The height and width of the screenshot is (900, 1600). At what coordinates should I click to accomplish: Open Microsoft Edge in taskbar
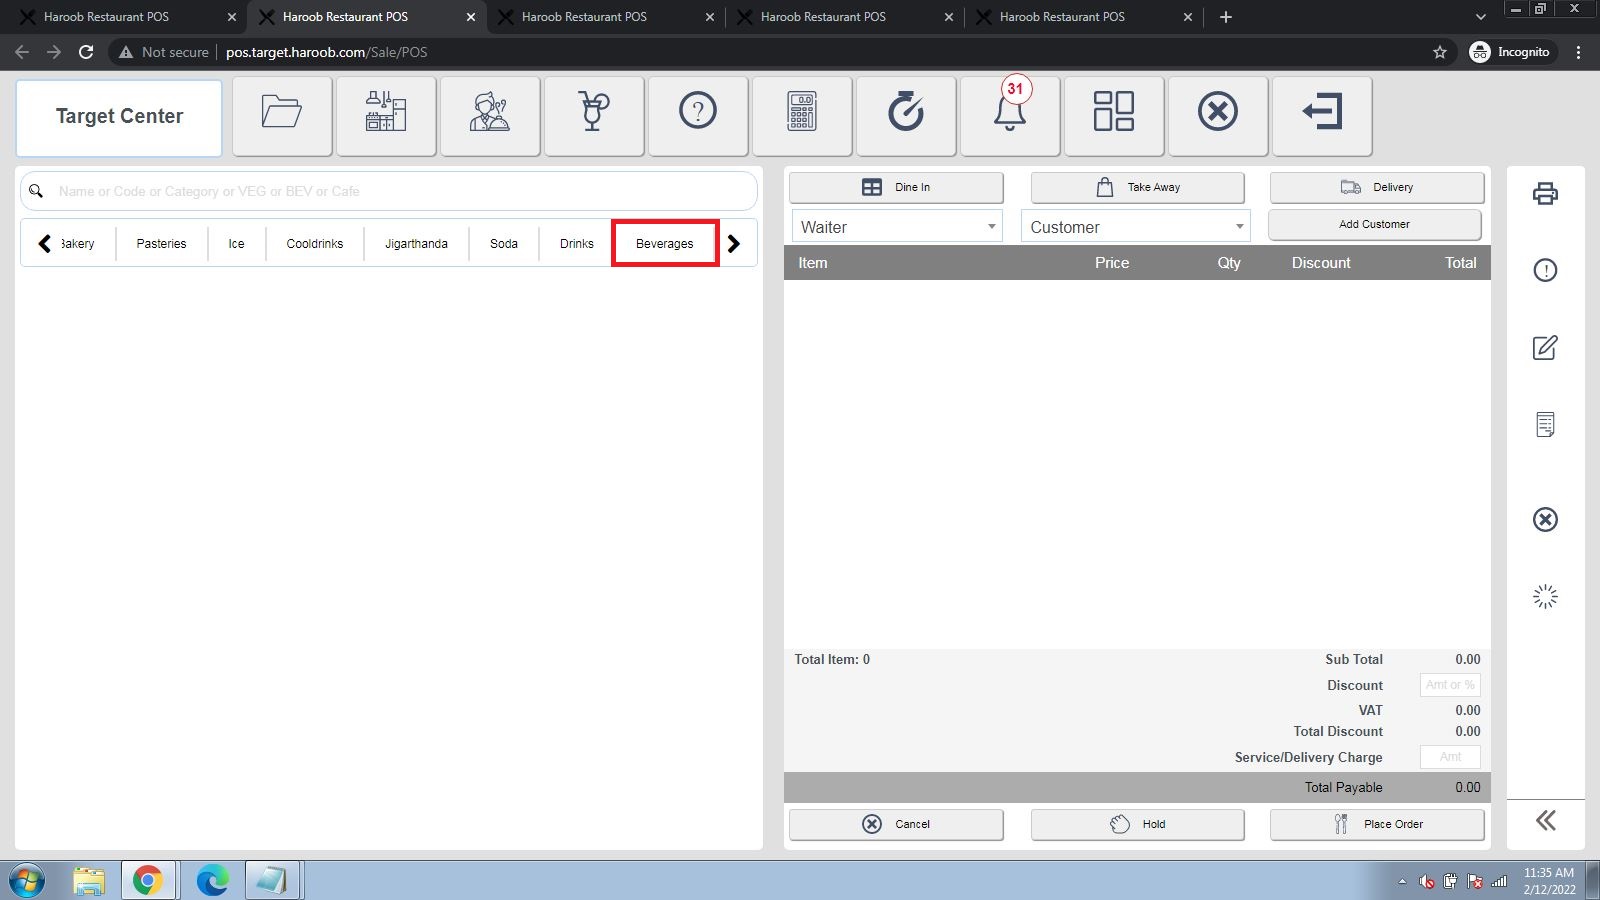pos(212,881)
